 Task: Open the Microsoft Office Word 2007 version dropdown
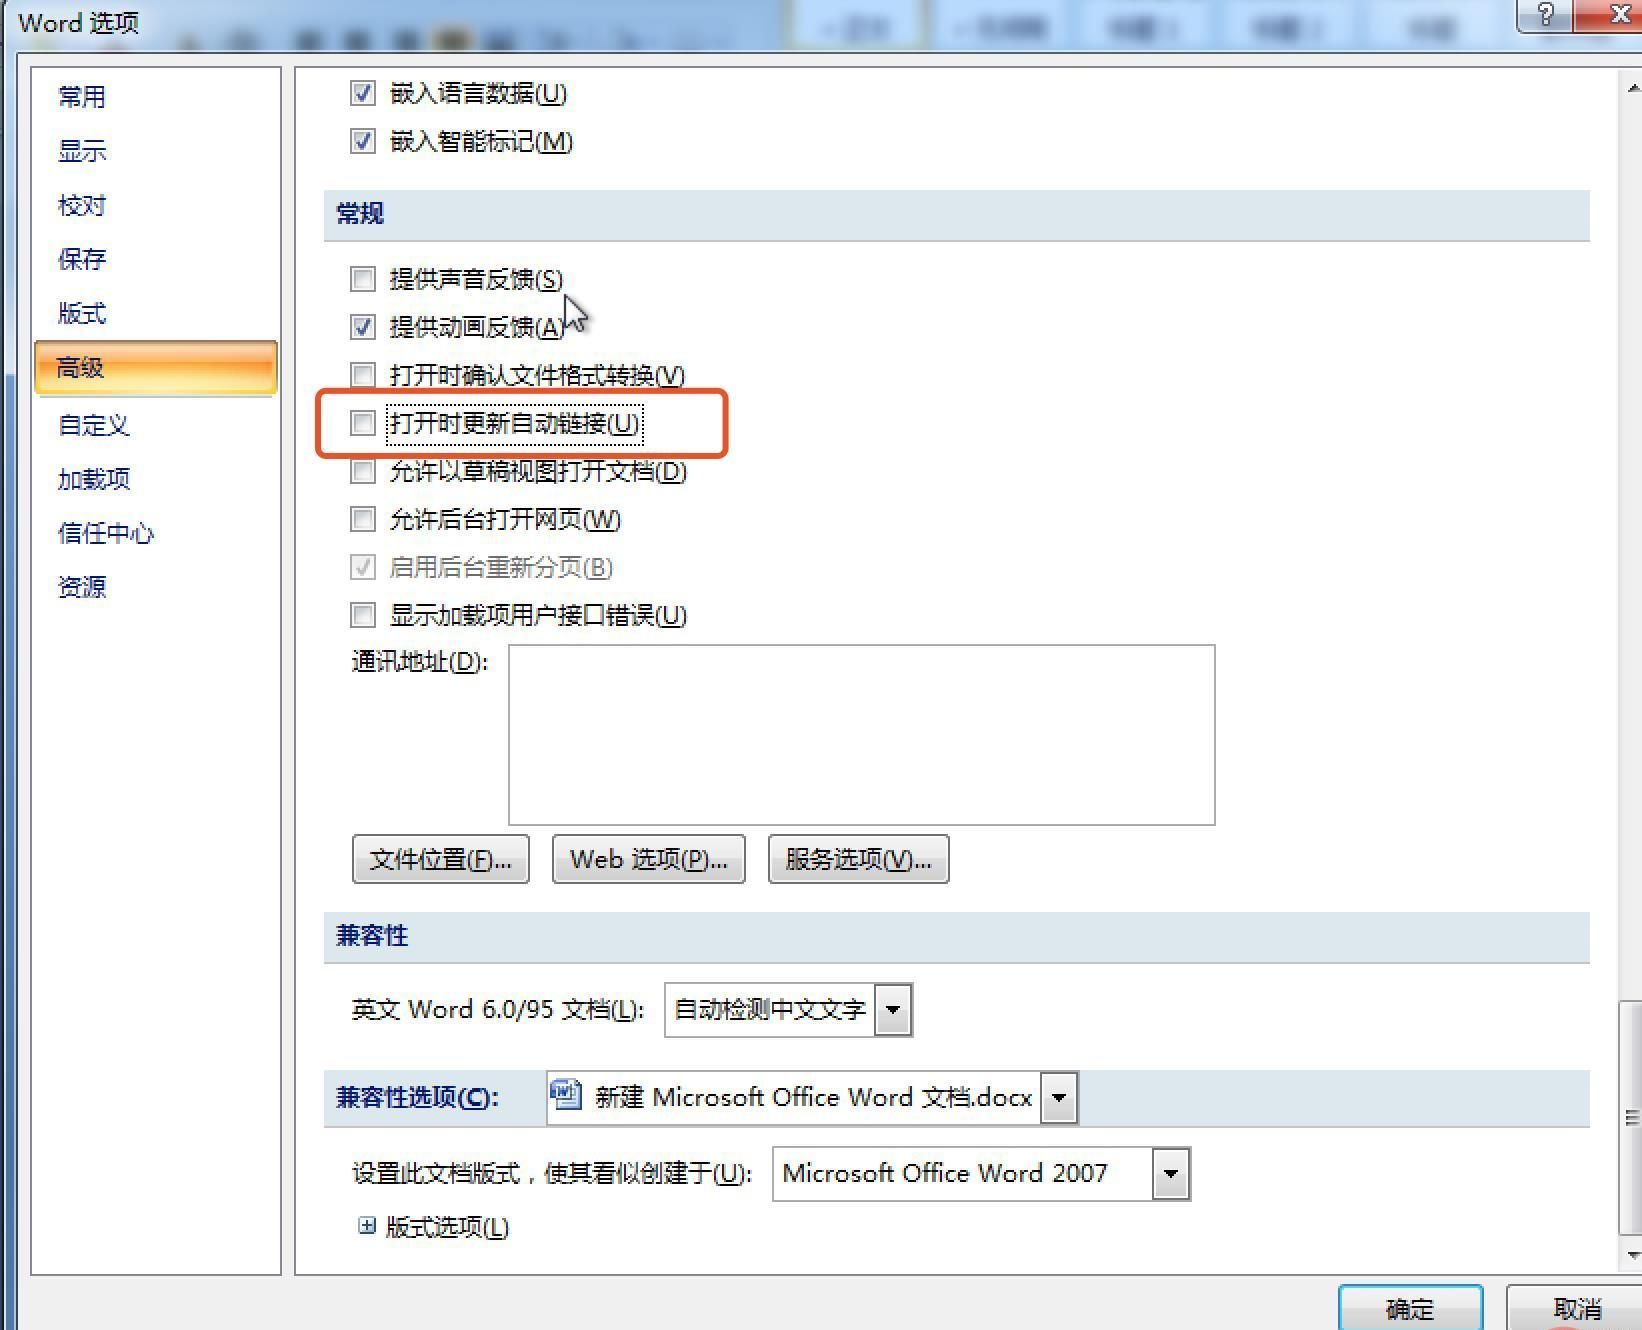[1171, 1173]
